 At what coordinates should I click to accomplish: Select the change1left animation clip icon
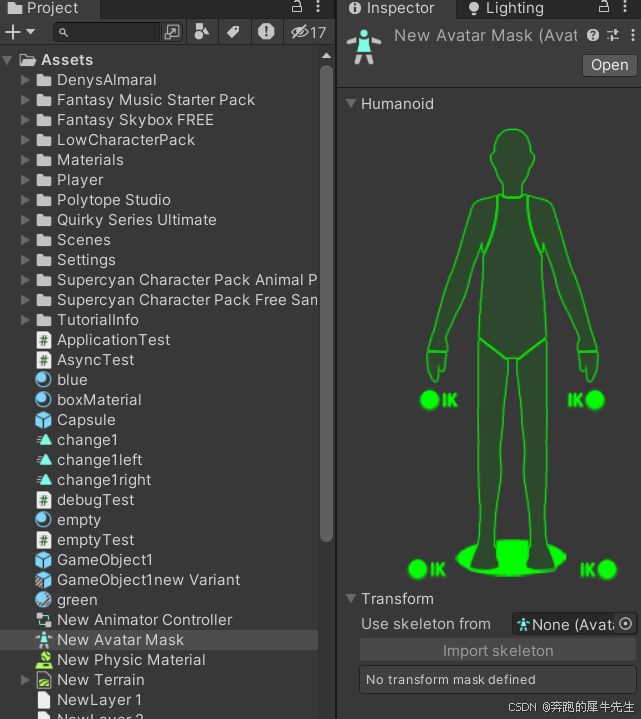pyautogui.click(x=44, y=460)
